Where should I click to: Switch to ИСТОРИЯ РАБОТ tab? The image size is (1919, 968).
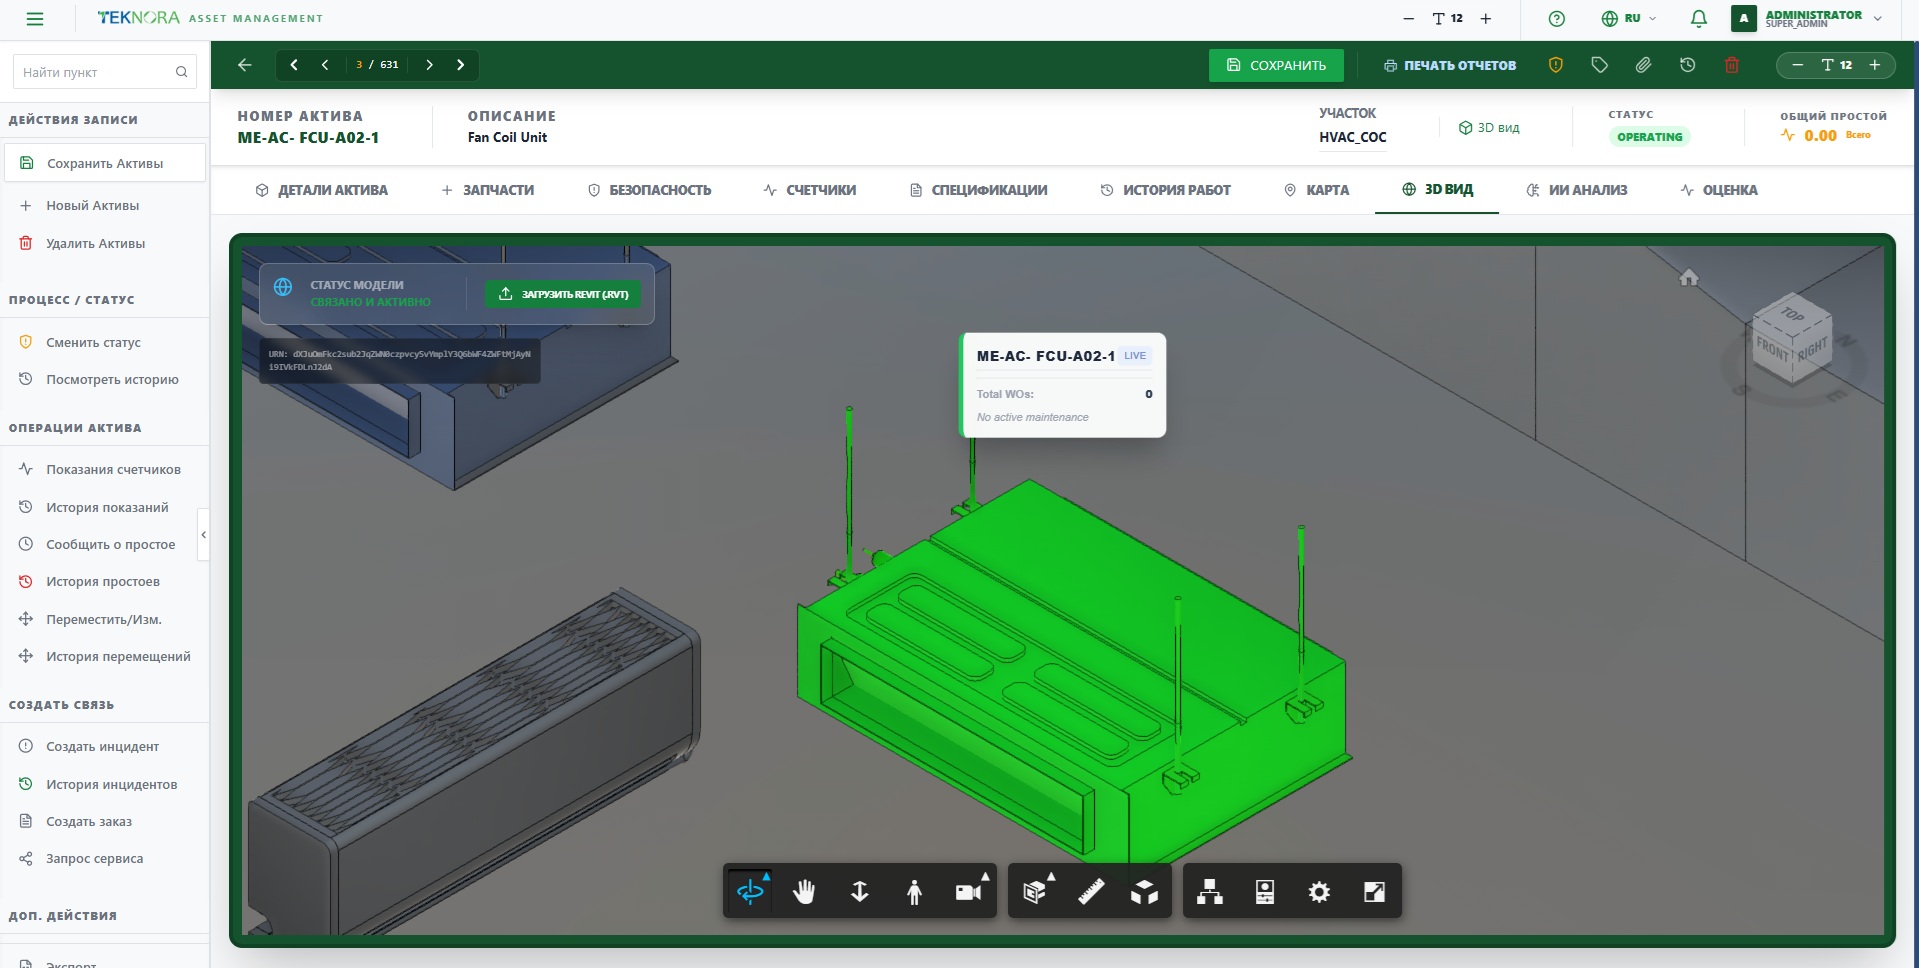click(1166, 190)
